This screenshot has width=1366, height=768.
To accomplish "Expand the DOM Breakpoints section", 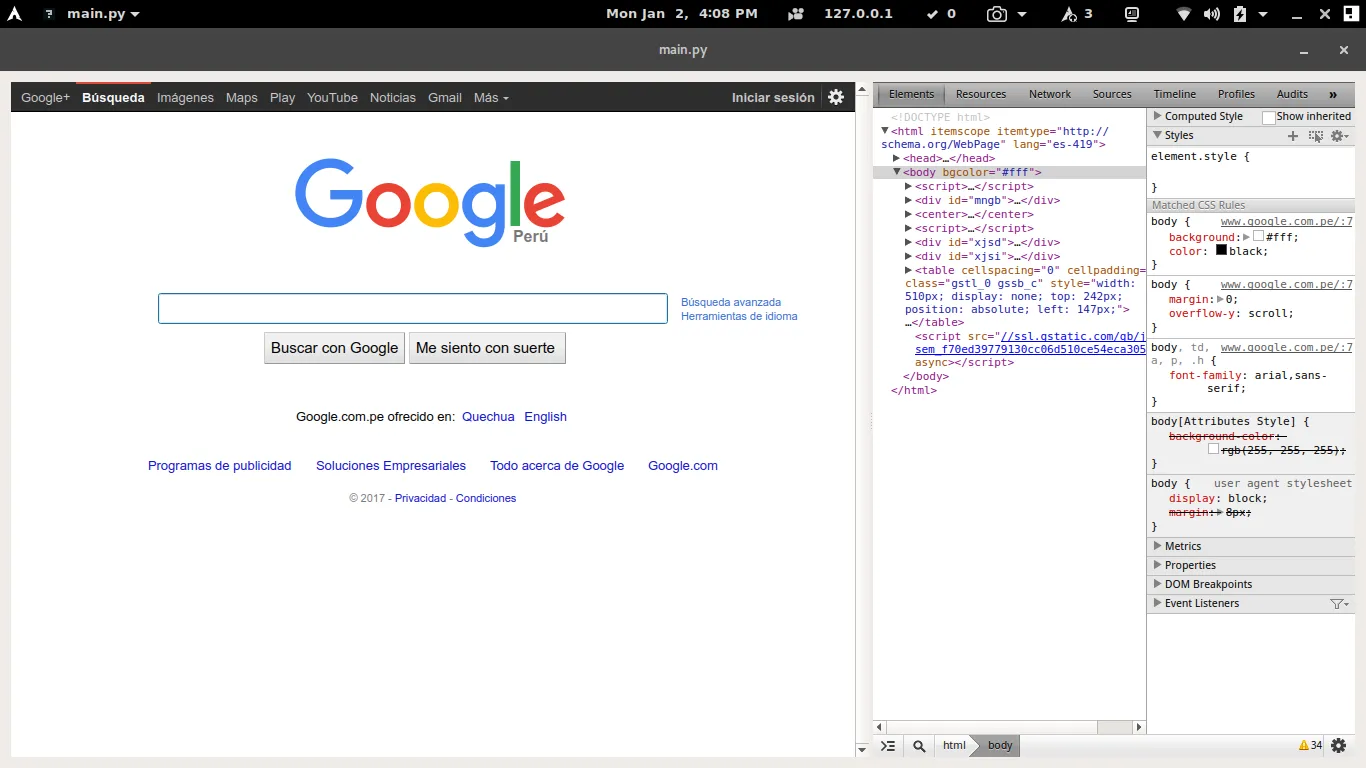I will [x=1157, y=584].
